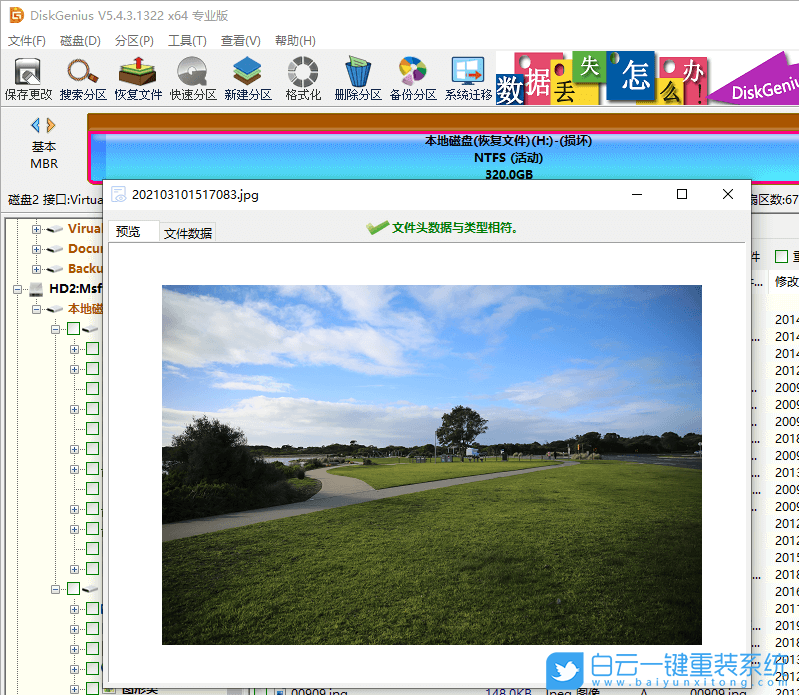This screenshot has width=799, height=695.
Task: Open the 备份分区 backup partition tool
Action: 413,79
